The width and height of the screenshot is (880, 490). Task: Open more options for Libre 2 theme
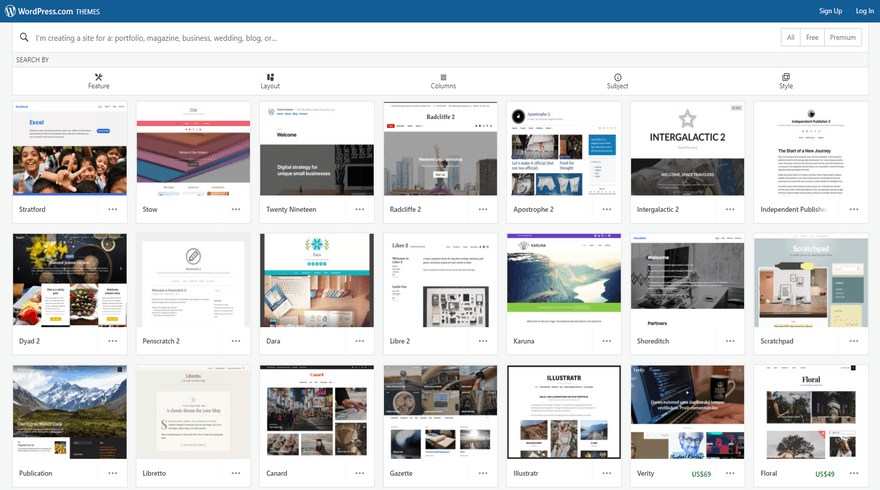(483, 341)
